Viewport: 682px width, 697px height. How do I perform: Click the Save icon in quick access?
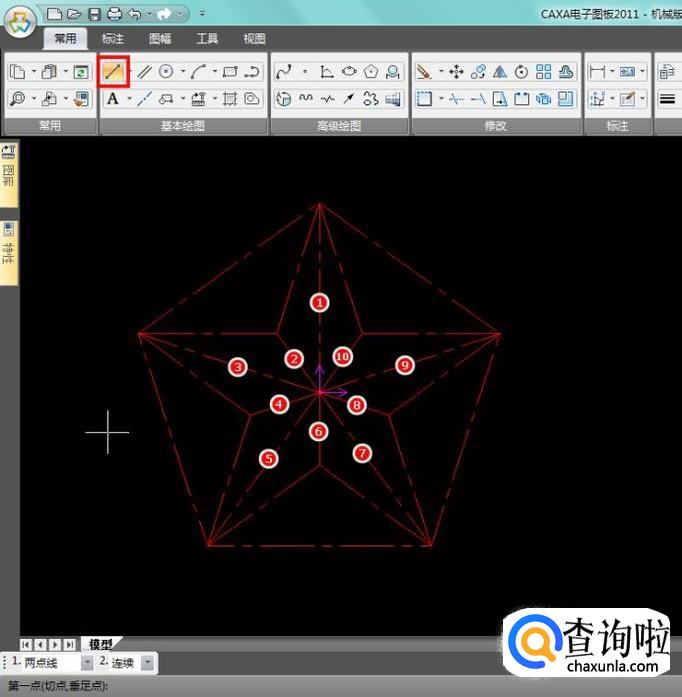pos(95,14)
